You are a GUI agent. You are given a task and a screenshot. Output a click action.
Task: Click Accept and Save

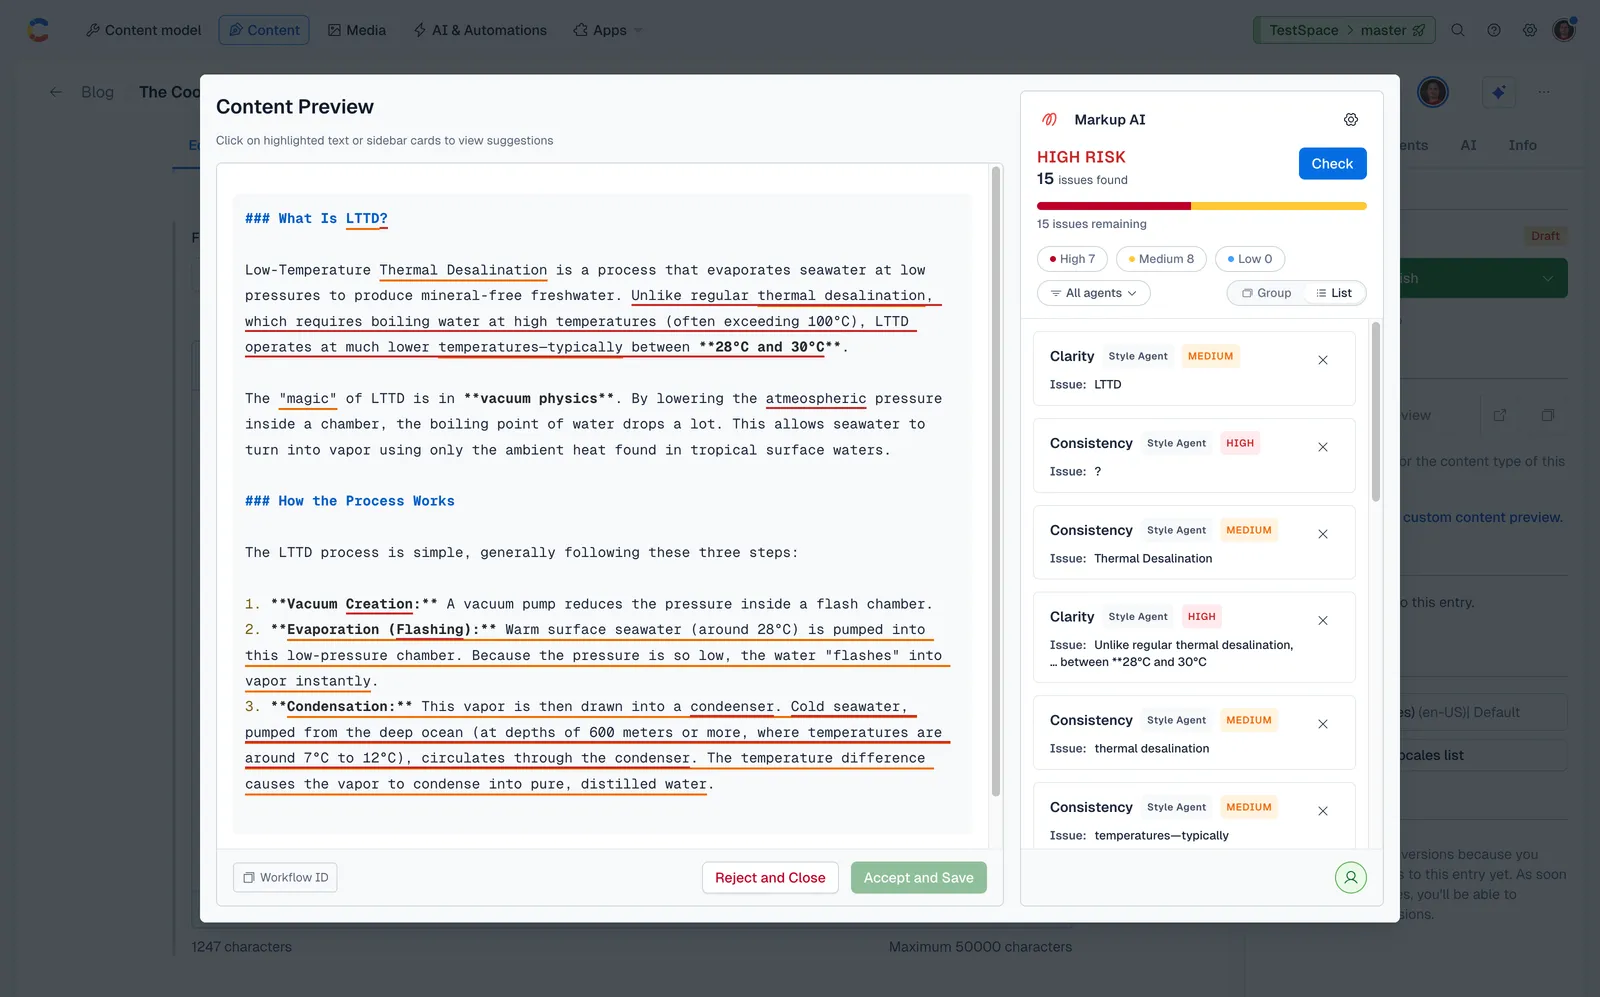click(x=919, y=878)
